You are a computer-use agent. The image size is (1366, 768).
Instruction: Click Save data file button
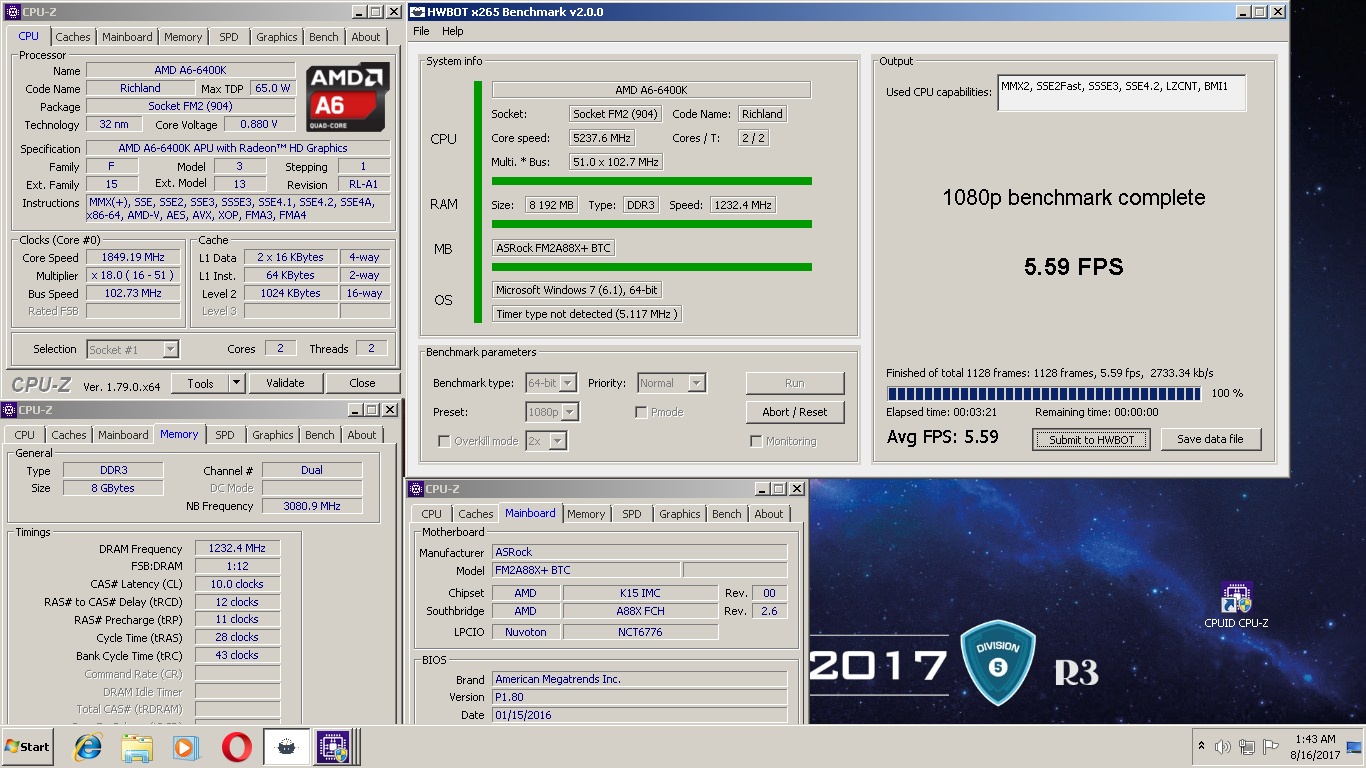[x=1210, y=439]
